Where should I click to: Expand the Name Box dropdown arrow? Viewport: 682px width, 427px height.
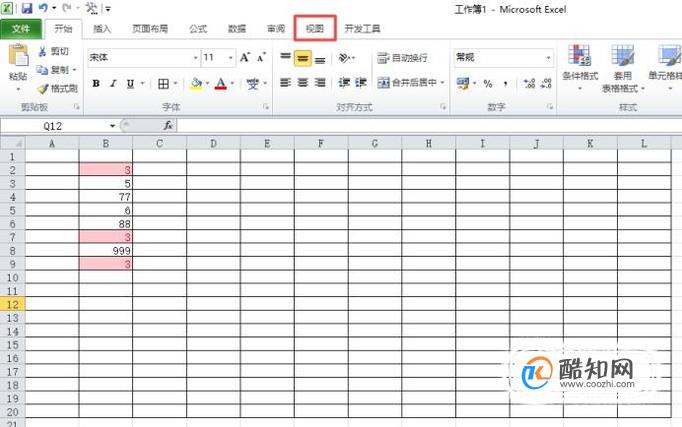coord(112,126)
